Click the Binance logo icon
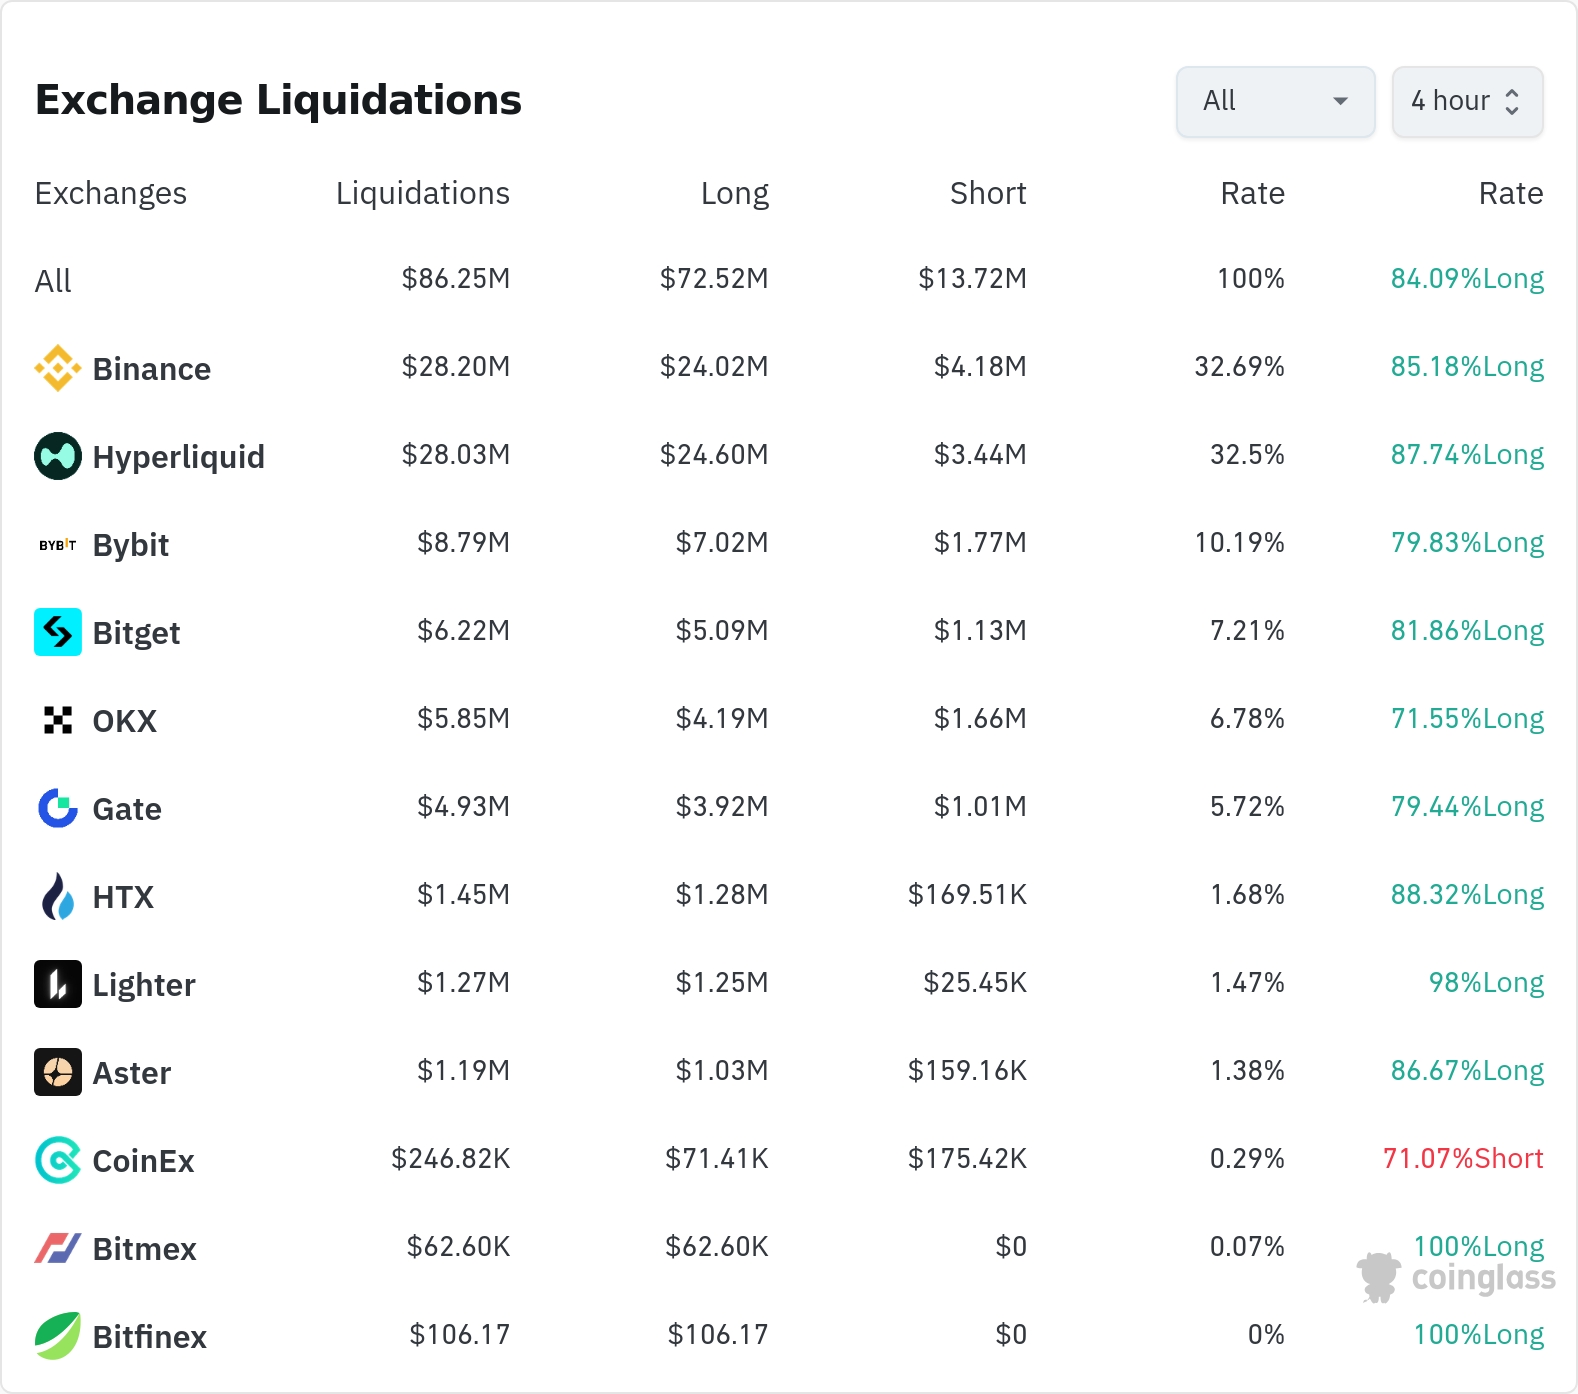The width and height of the screenshot is (1578, 1394). coord(58,368)
